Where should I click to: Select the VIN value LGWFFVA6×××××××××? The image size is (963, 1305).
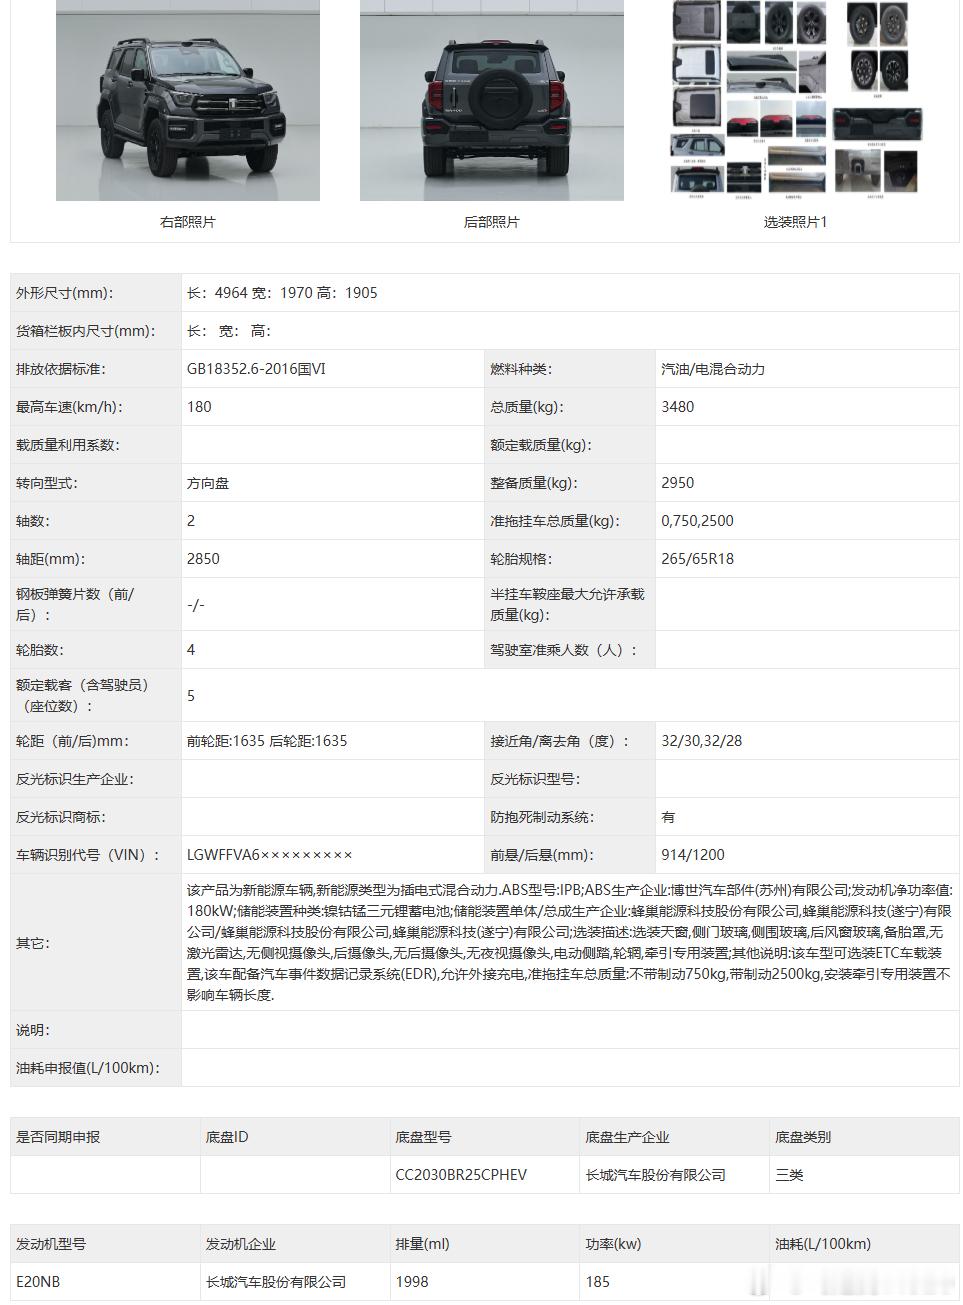(270, 855)
